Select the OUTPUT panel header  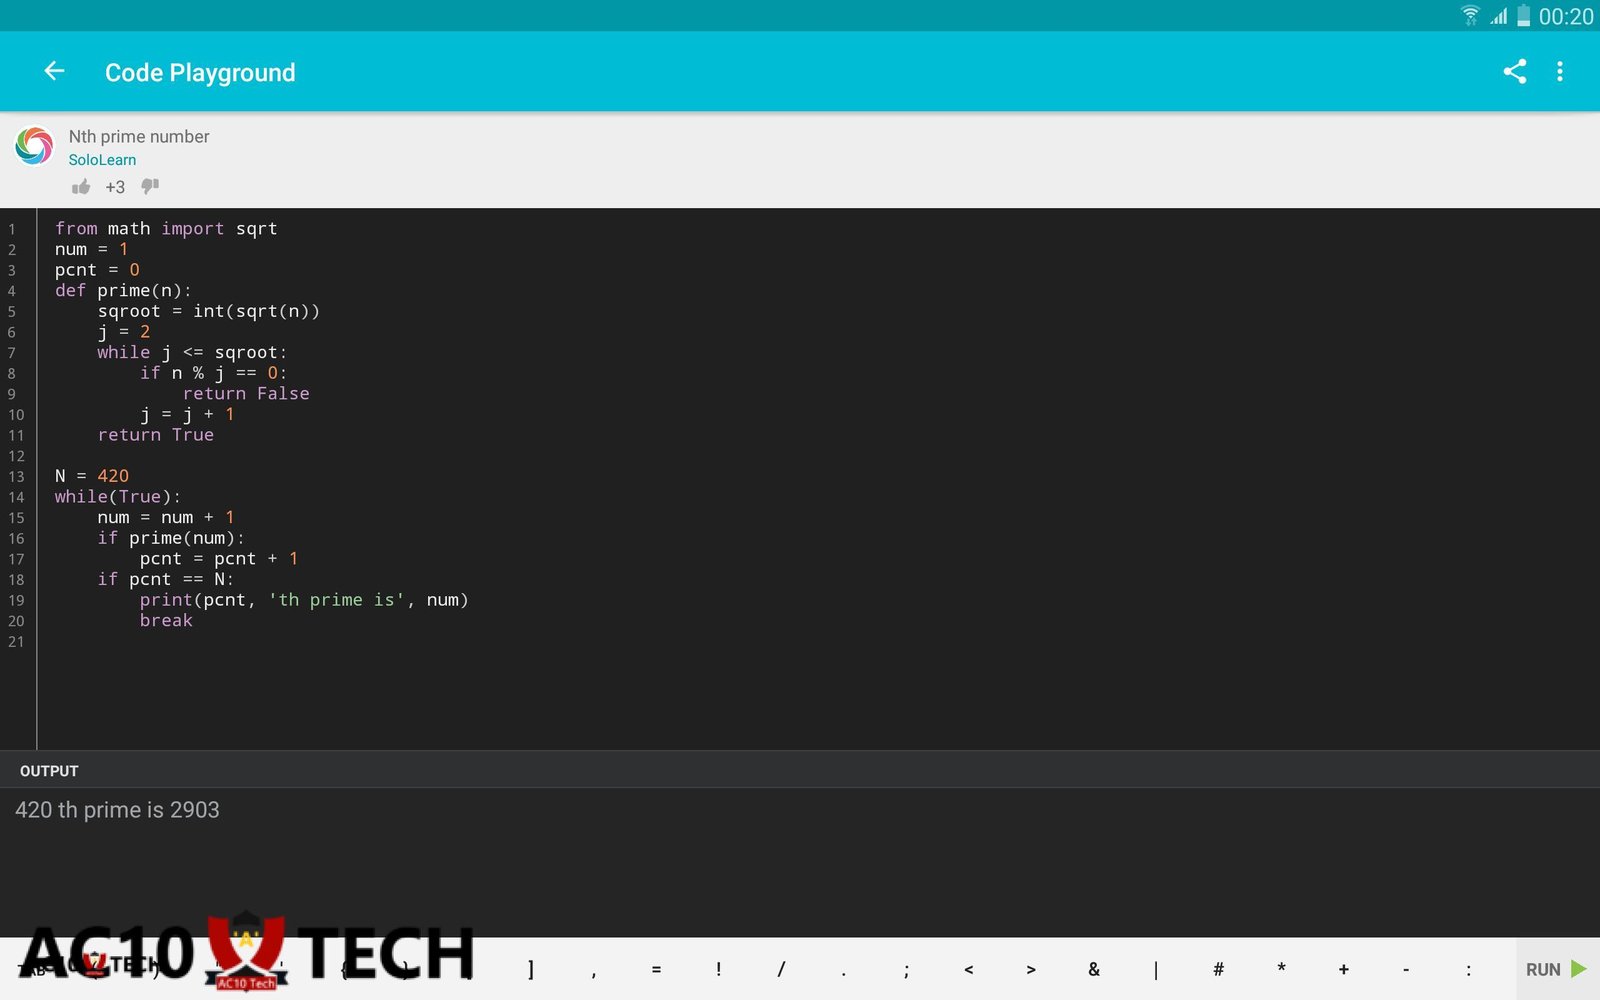point(49,770)
